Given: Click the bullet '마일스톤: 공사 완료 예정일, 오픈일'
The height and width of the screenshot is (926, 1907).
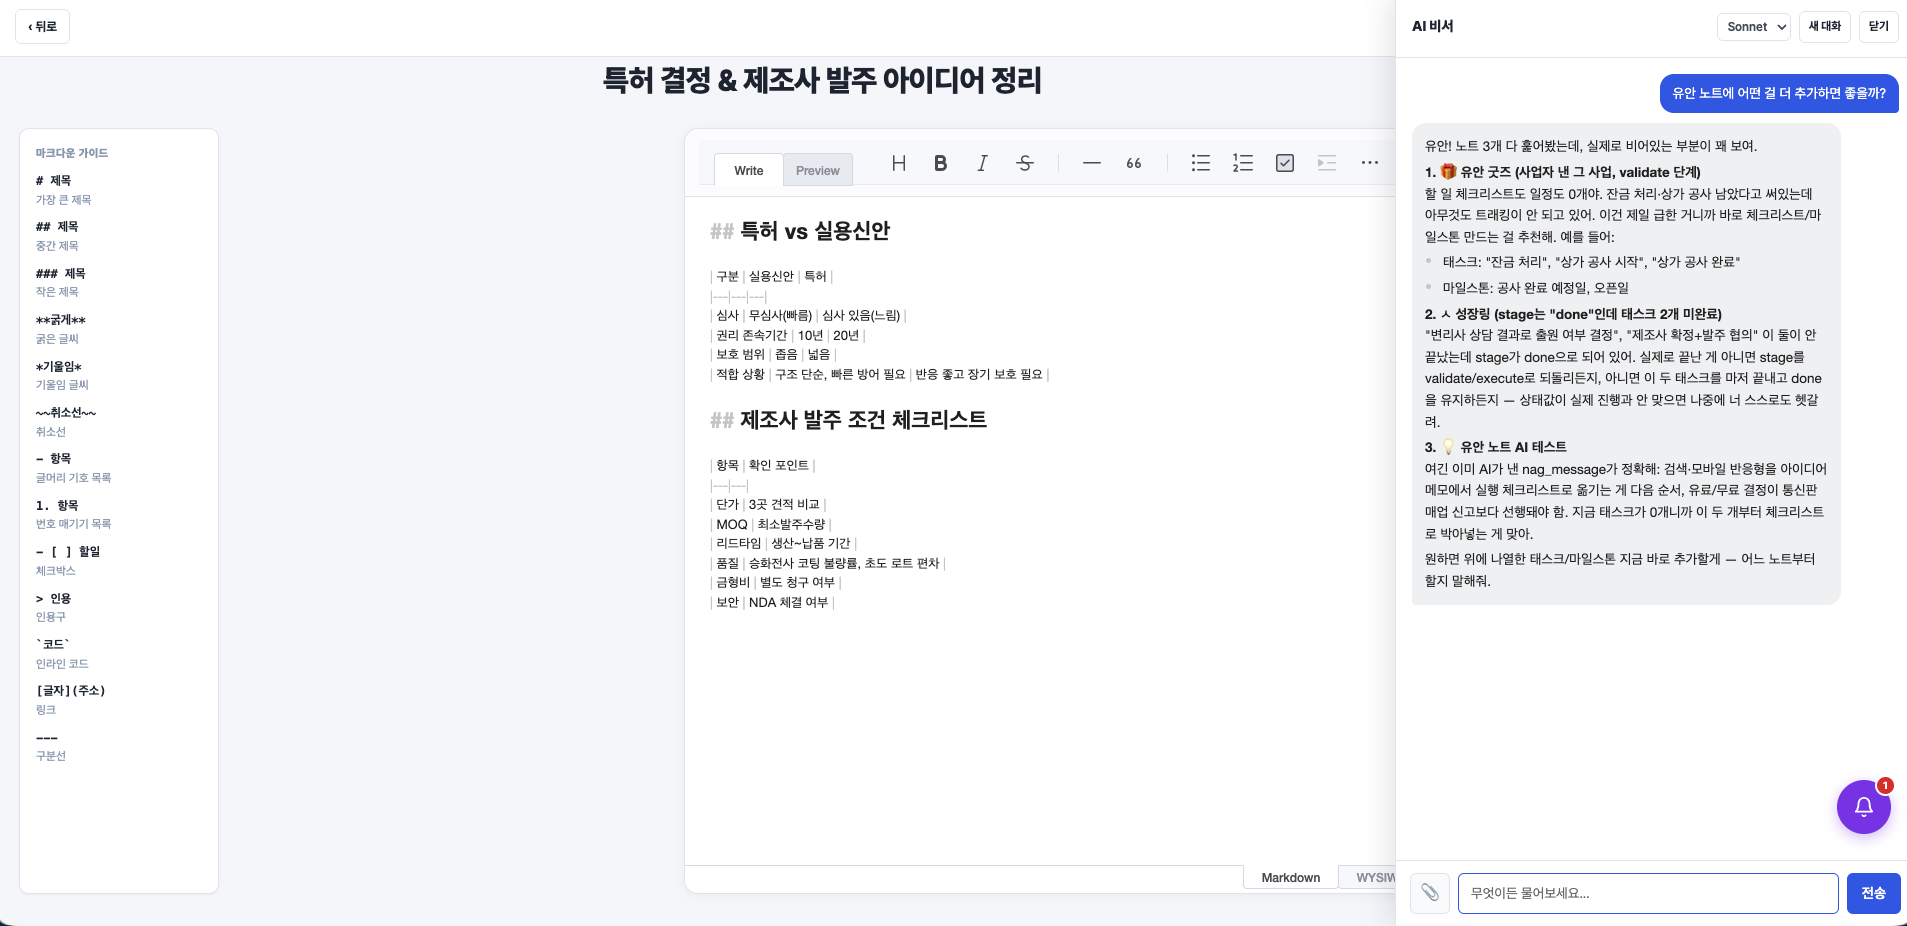Looking at the screenshot, I should 1536,288.
